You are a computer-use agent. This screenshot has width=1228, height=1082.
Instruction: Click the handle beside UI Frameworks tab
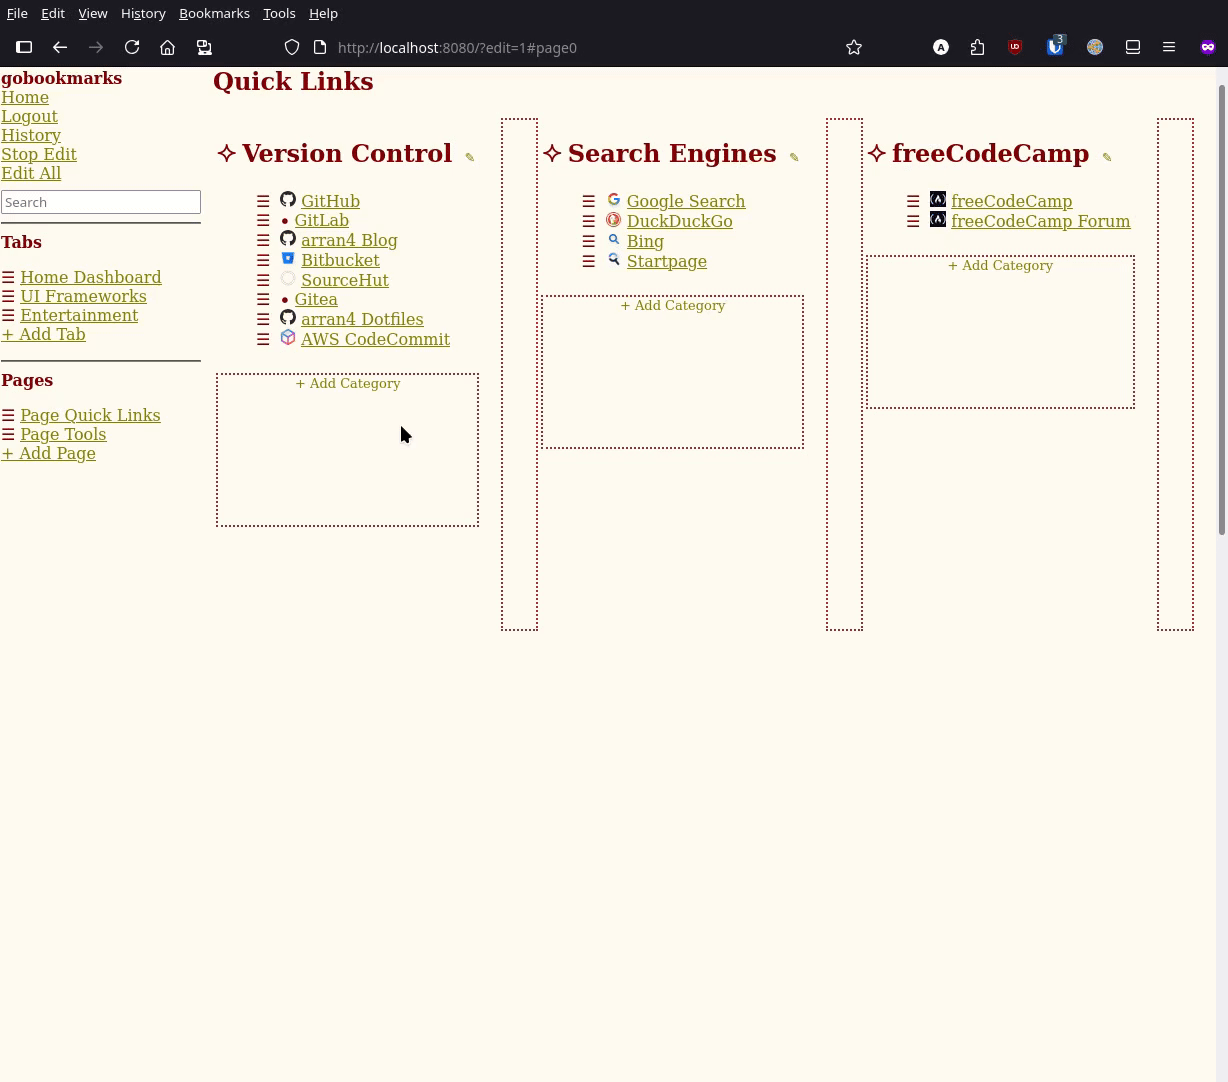pyautogui.click(x=8, y=296)
